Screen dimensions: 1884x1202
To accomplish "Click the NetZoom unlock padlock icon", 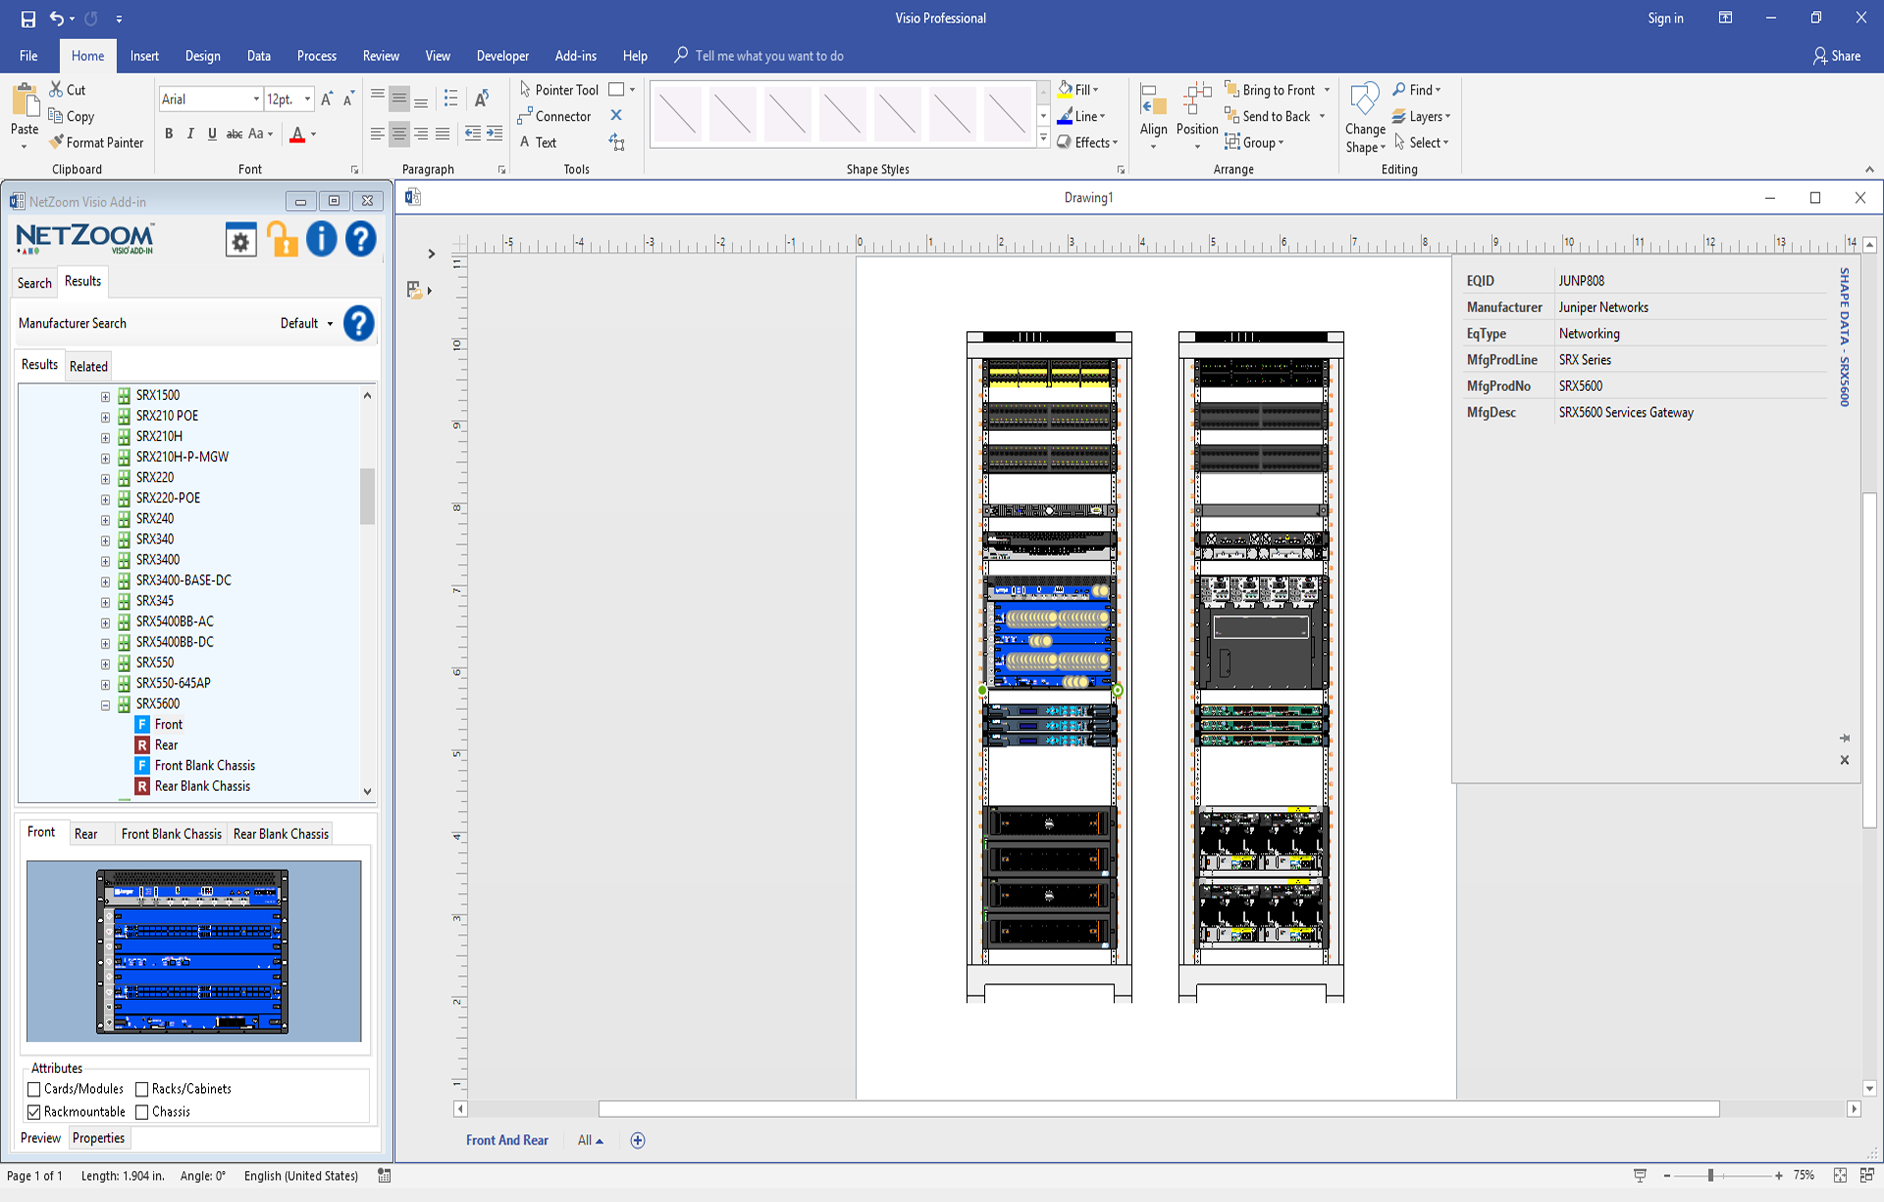I will 282,240.
